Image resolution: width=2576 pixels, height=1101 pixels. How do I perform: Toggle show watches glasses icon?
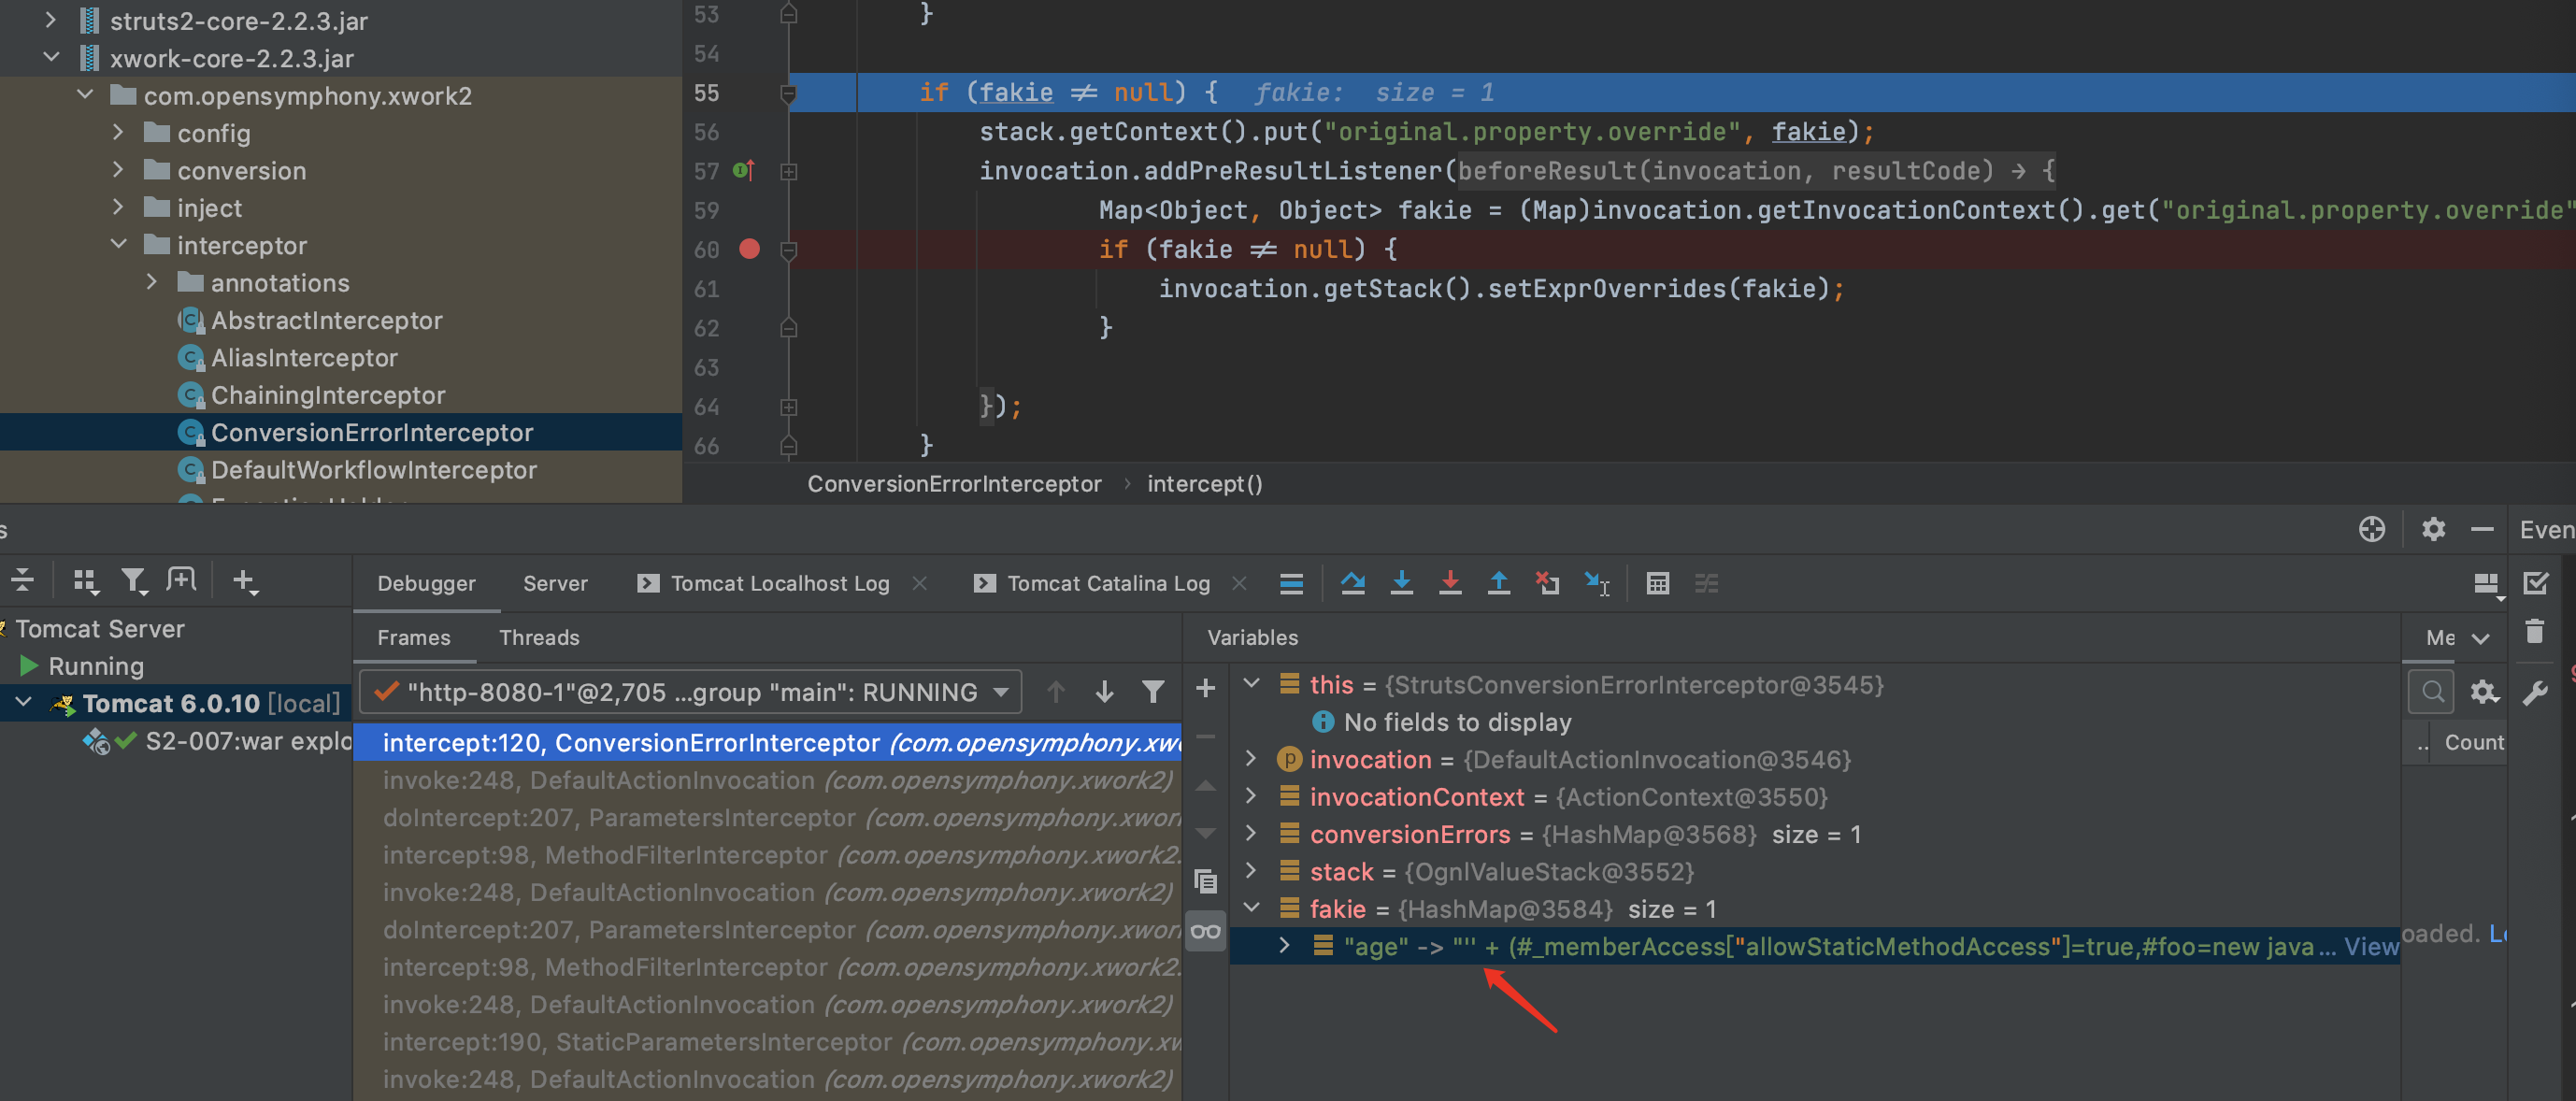click(x=1205, y=931)
